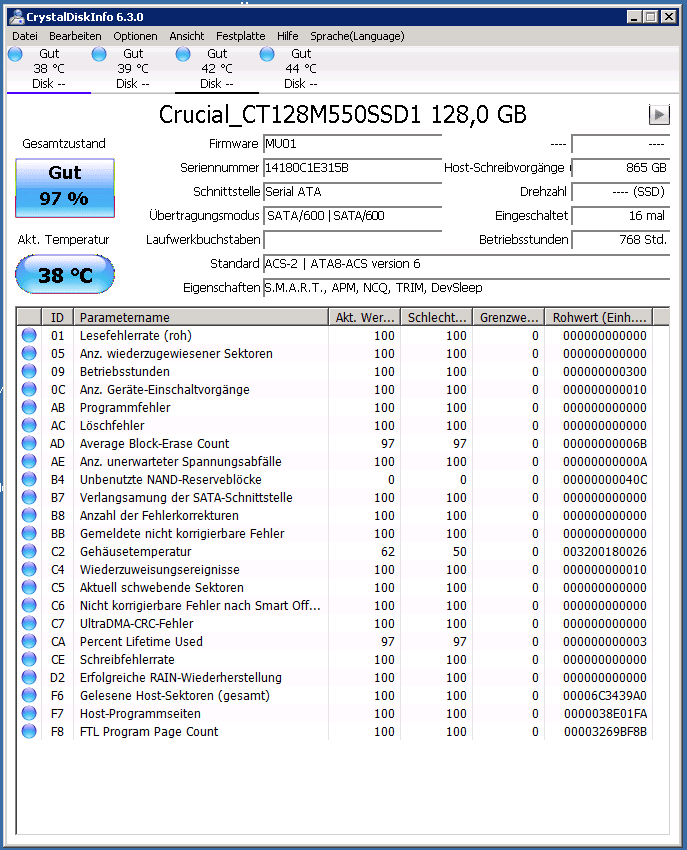Click status icon of Gehäusetemperatur row

coord(29,551)
